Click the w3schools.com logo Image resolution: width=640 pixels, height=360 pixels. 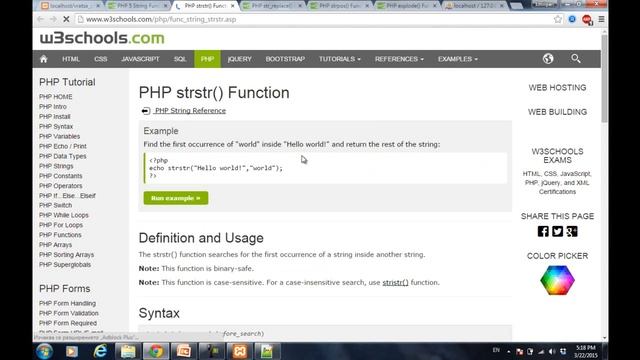pyautogui.click(x=102, y=38)
